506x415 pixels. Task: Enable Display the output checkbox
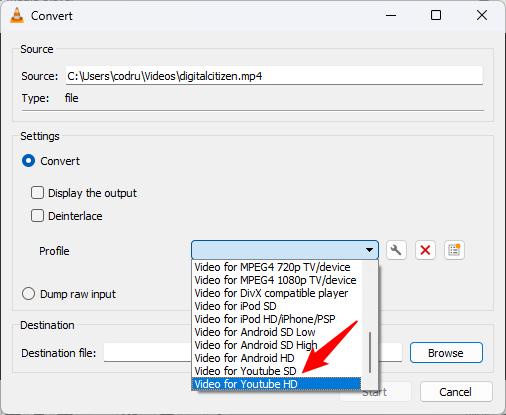37,193
